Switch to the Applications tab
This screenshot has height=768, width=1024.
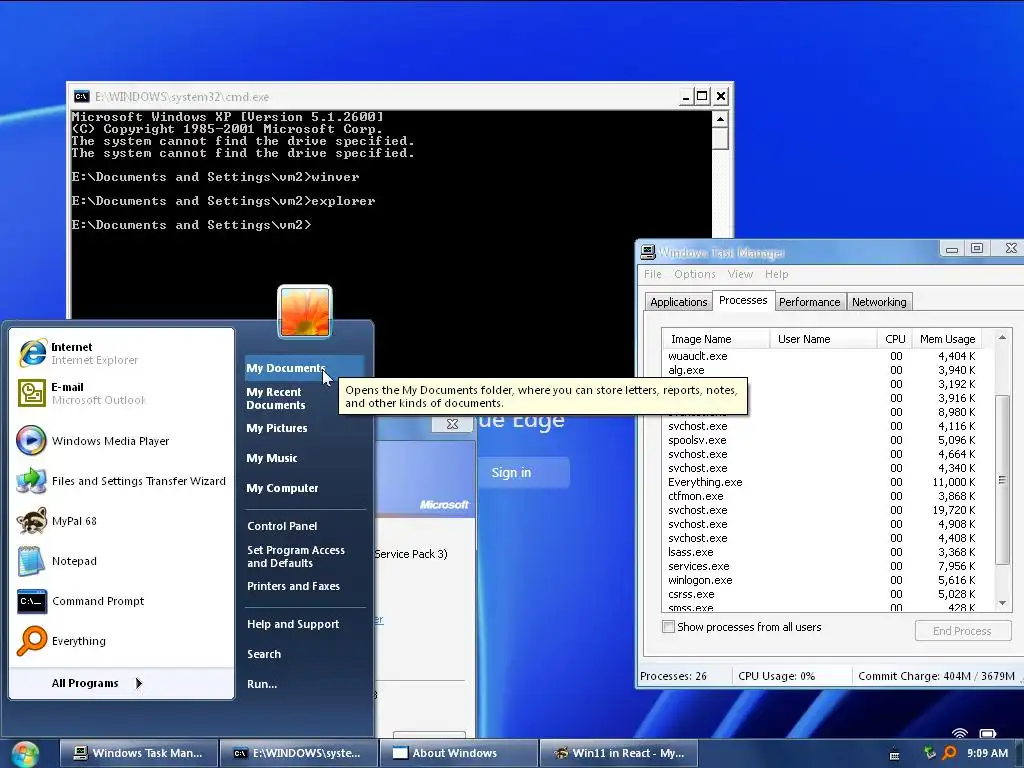pyautogui.click(x=679, y=302)
